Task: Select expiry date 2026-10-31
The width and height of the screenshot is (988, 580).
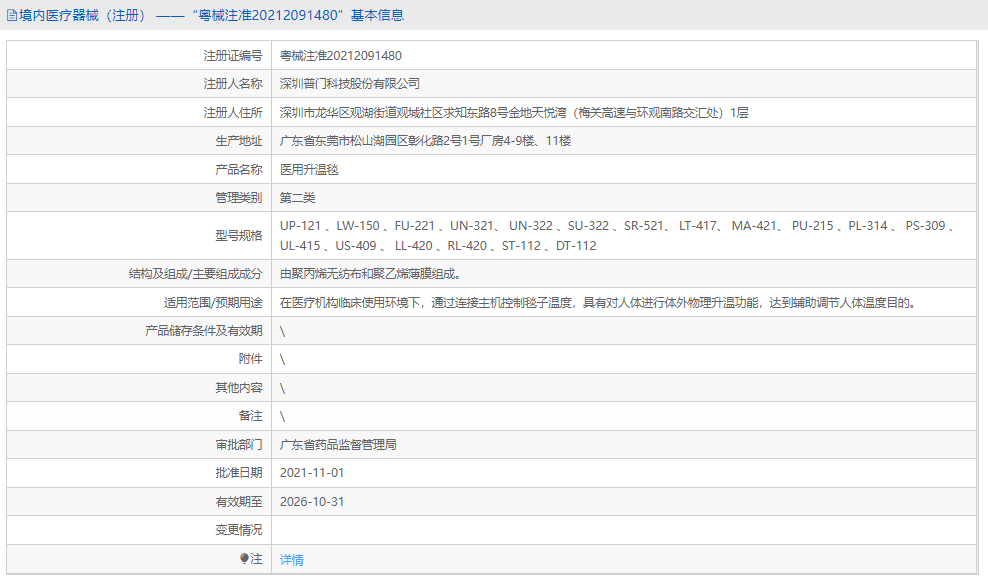Action: (312, 501)
